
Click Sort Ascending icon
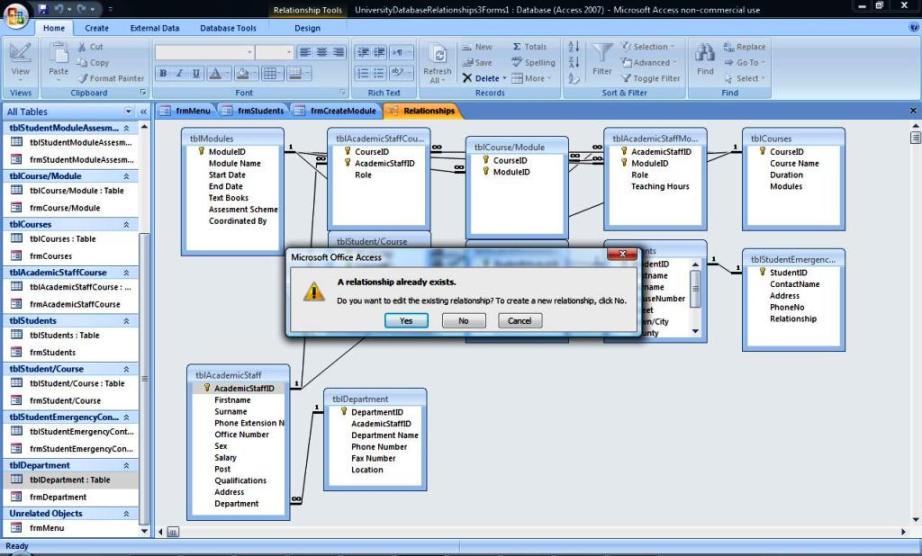pos(574,46)
